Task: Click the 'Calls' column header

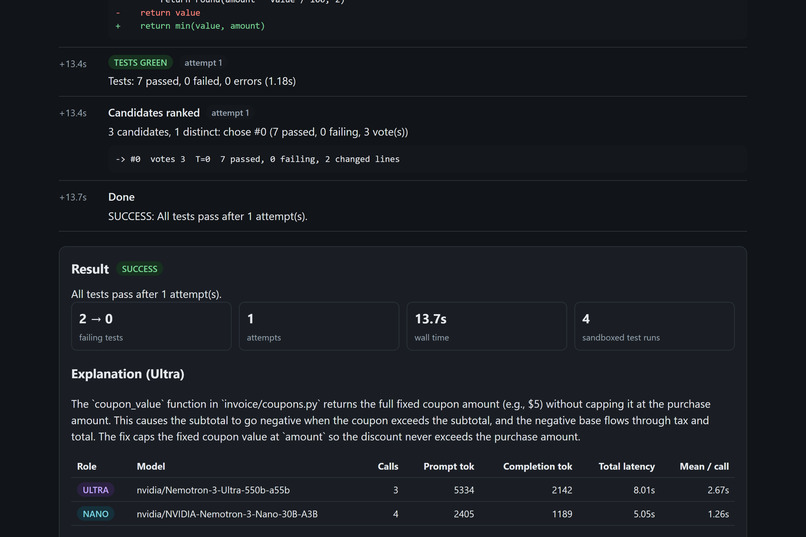Action: [388, 466]
